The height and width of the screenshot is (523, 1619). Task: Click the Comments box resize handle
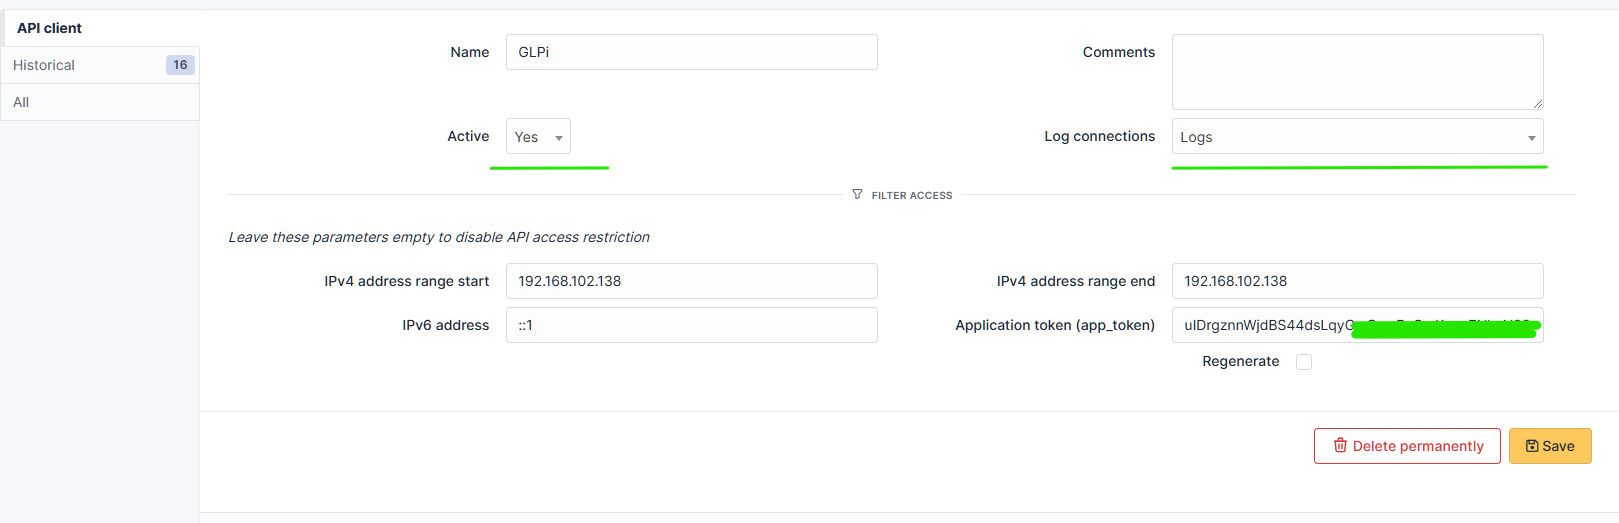pyautogui.click(x=1537, y=103)
